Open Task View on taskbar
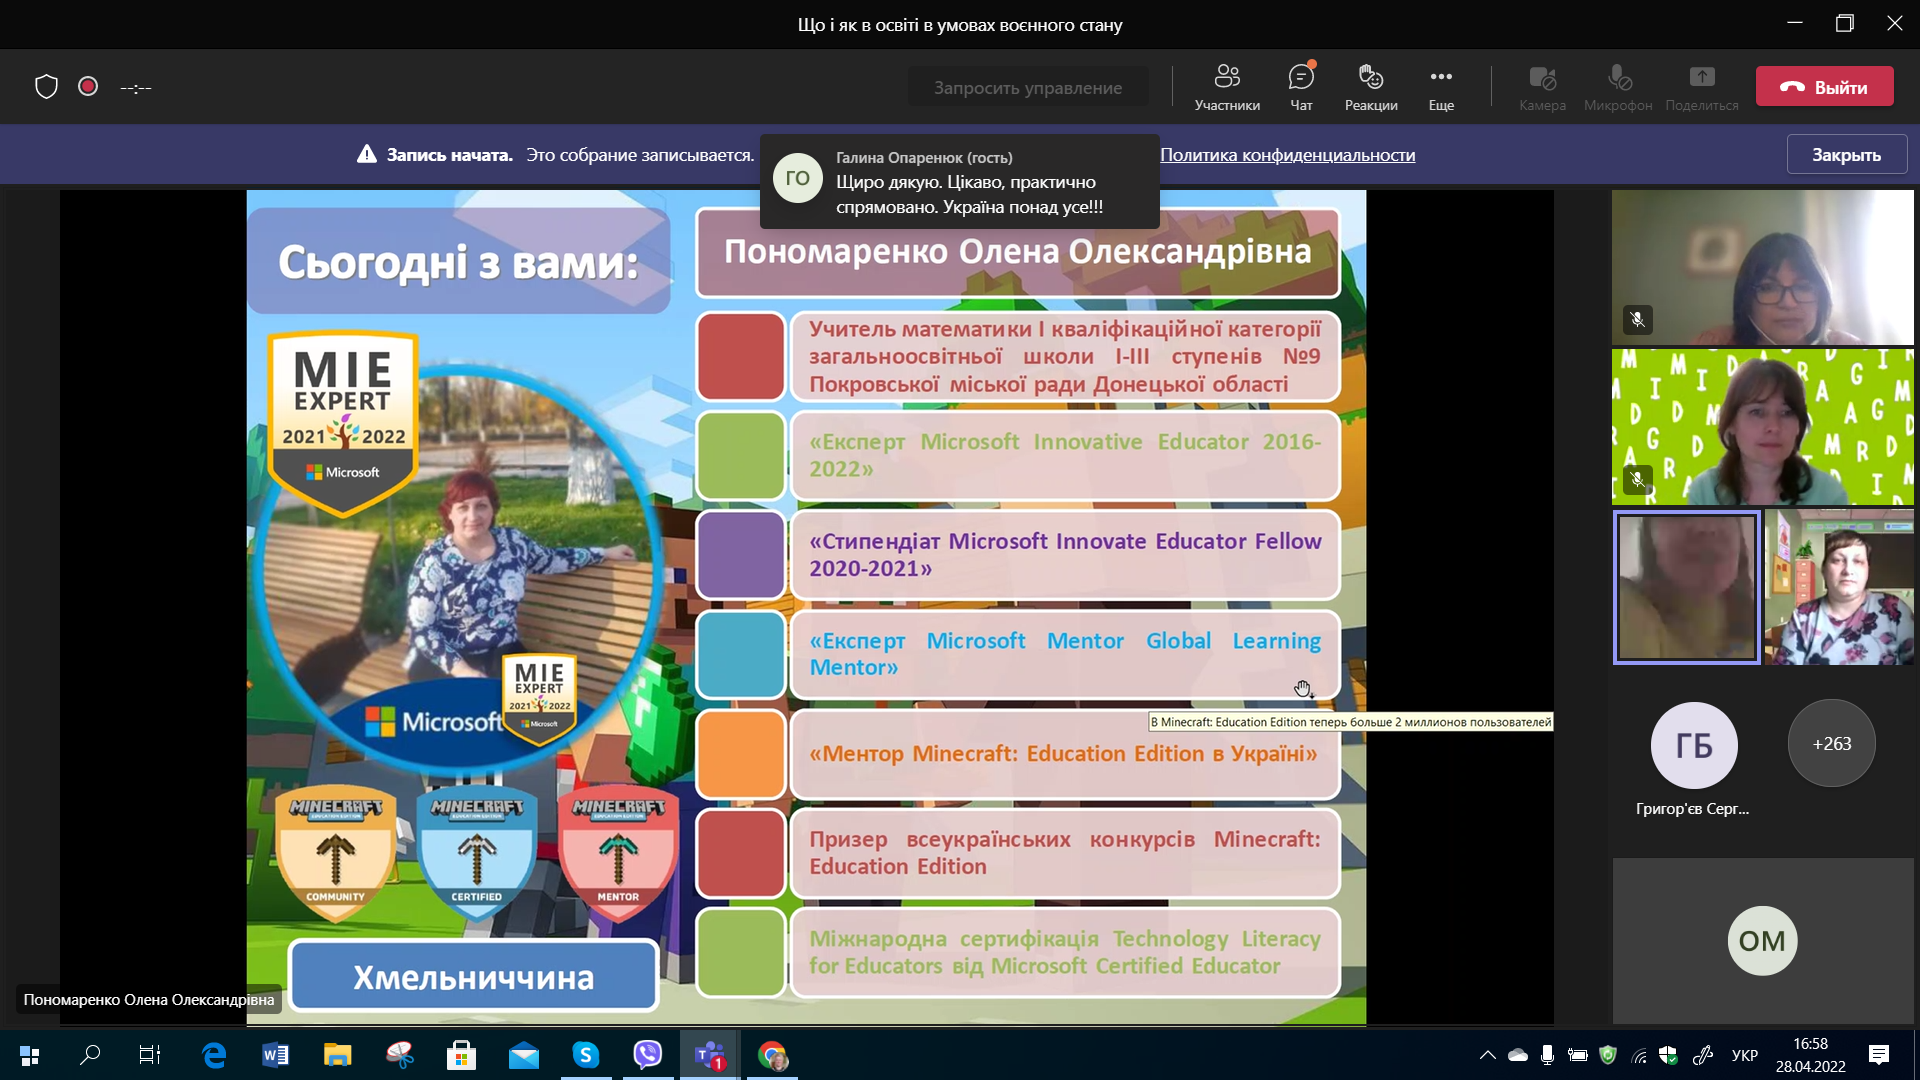This screenshot has height=1080, width=1920. coord(150,1055)
